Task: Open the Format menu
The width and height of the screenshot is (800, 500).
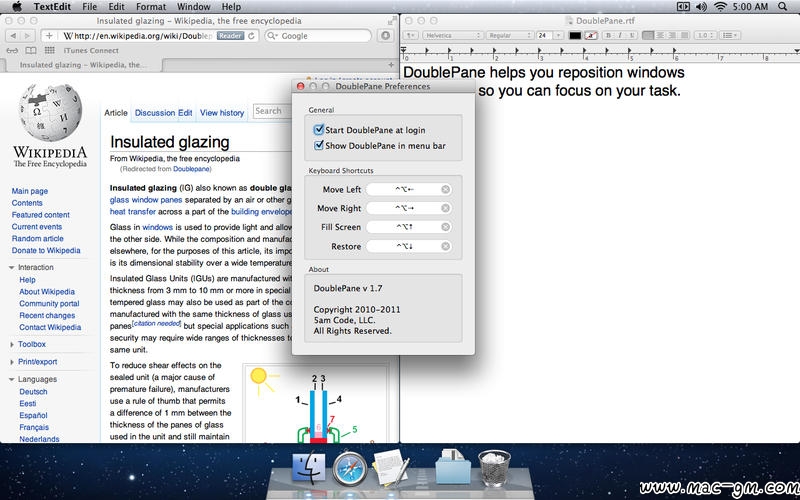Action: (x=151, y=7)
